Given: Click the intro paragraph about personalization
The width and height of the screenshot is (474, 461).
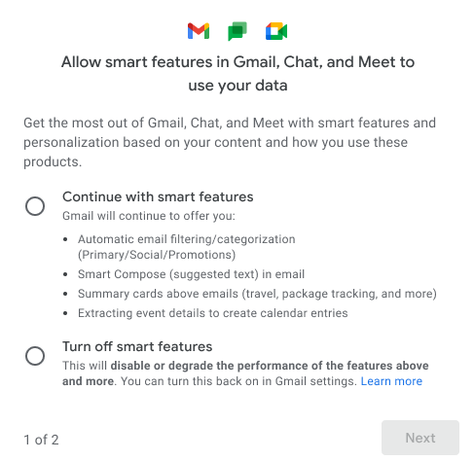Looking at the screenshot, I should pos(229,142).
